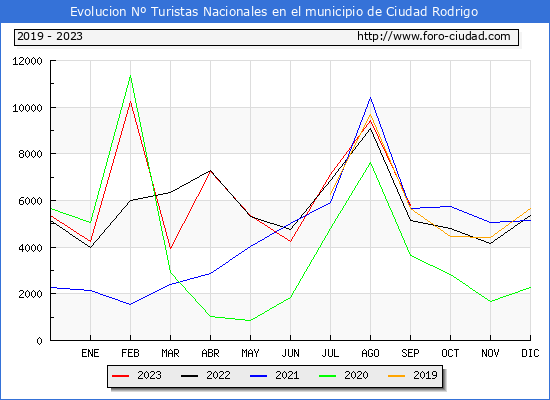
Task: Click the black 2022 point at ABR
Action: click(x=210, y=171)
